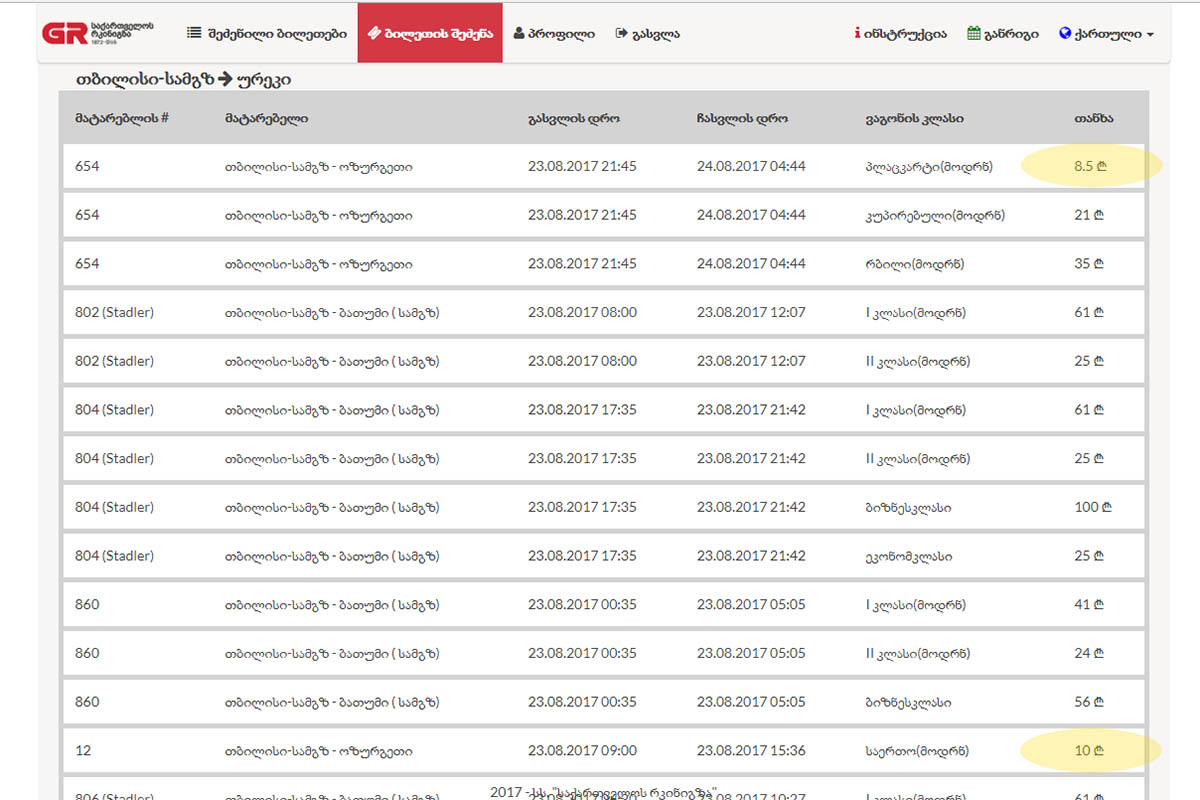1200x800 pixels.
Task: Click II კლასი(მოდრნ) in the train 860 row
Action: 917,653
